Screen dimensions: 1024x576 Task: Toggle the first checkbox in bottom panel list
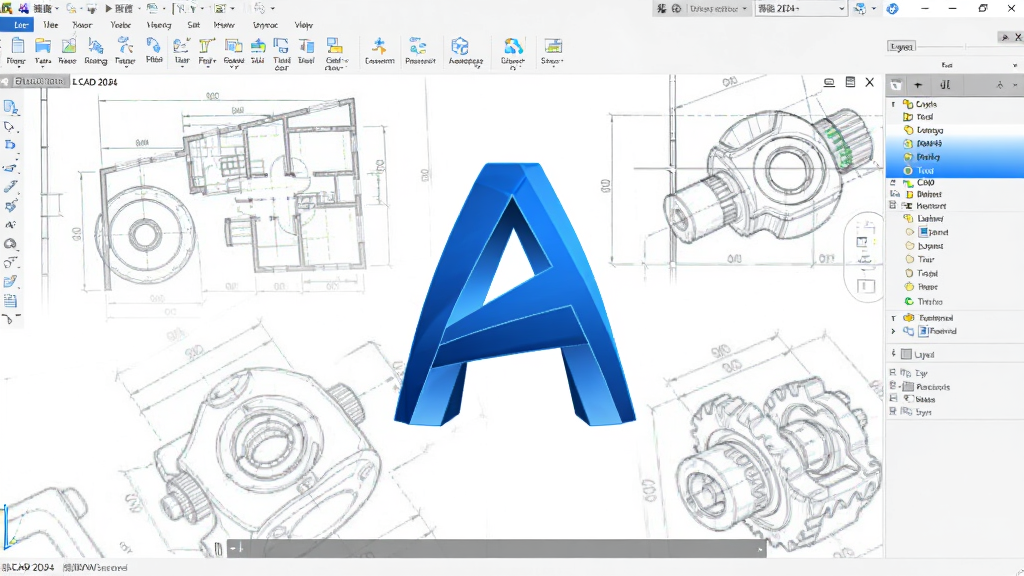(893, 373)
